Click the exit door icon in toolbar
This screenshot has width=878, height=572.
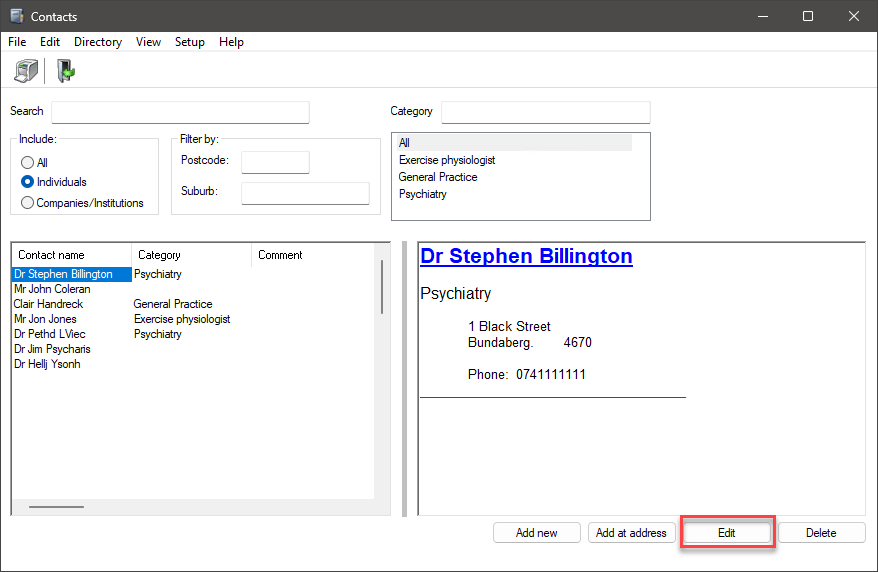[66, 70]
